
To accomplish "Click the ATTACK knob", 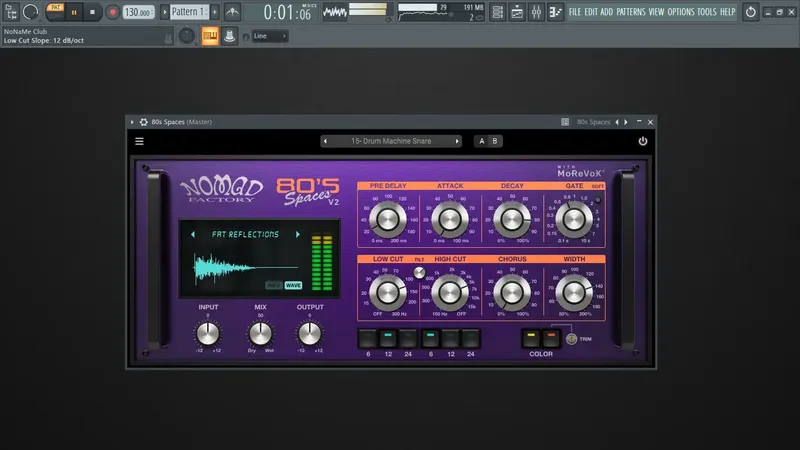I will pyautogui.click(x=449, y=219).
